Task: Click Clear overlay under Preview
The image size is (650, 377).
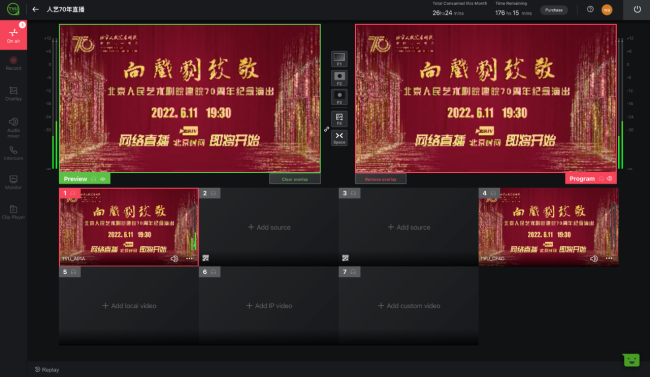Action: tap(295, 179)
